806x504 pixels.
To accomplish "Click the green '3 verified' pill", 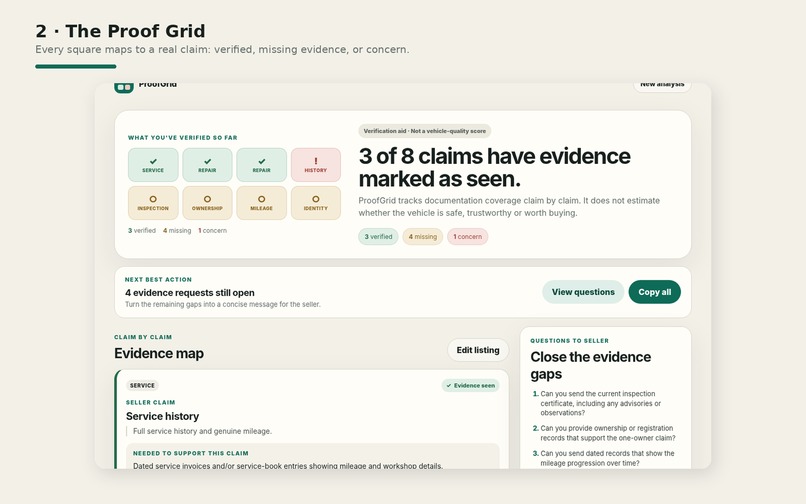I will tap(378, 237).
